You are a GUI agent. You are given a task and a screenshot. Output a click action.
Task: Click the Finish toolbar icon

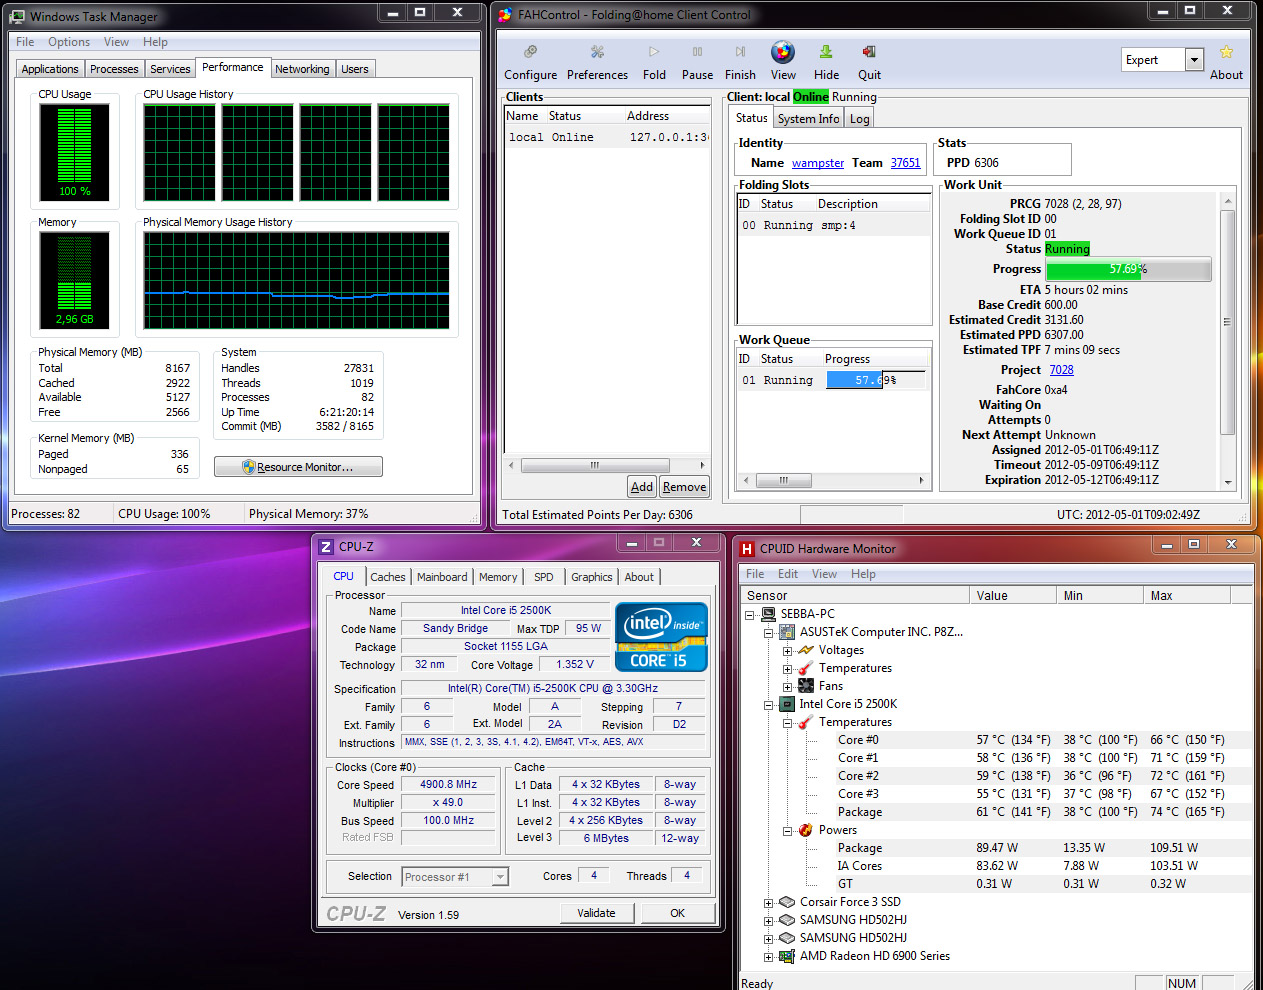point(740,52)
